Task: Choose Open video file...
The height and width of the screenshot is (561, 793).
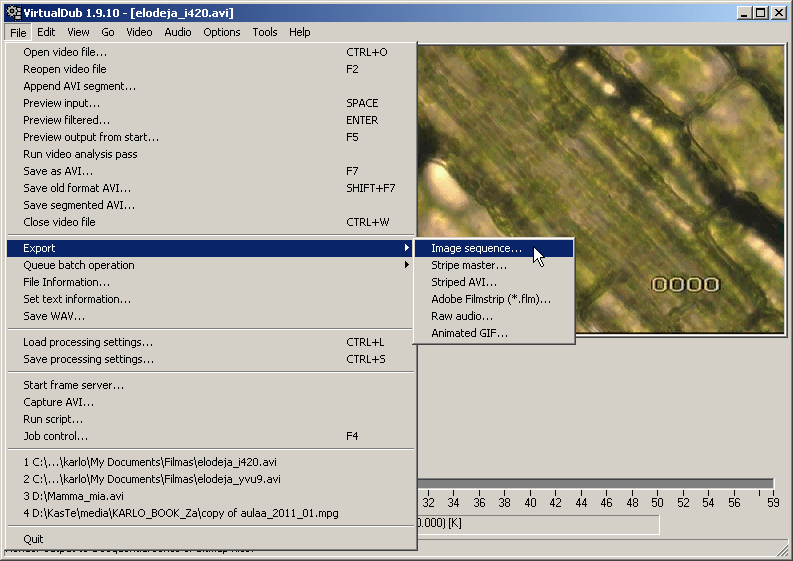Action: [211, 52]
